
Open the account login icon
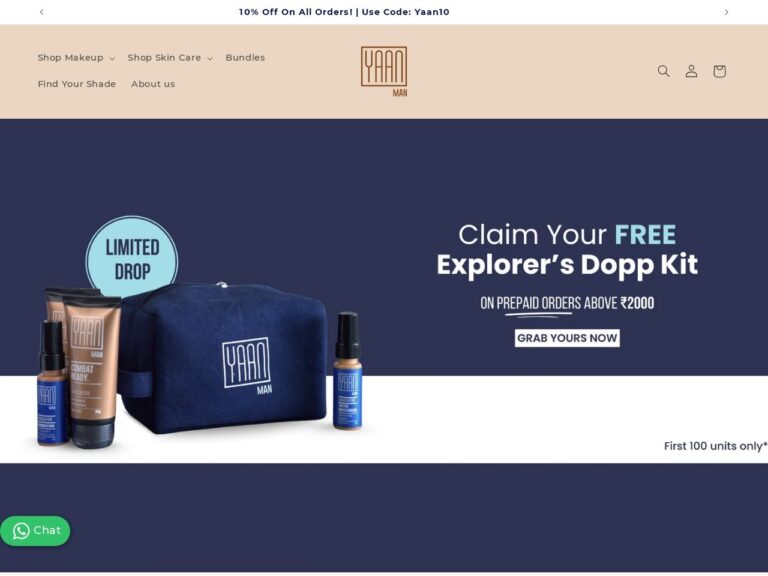(x=691, y=71)
